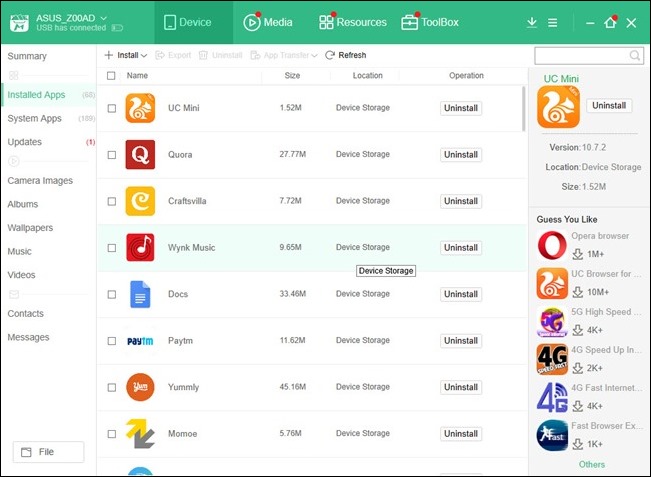Check the Paytm row checkbox
The image size is (651, 477).
point(112,341)
